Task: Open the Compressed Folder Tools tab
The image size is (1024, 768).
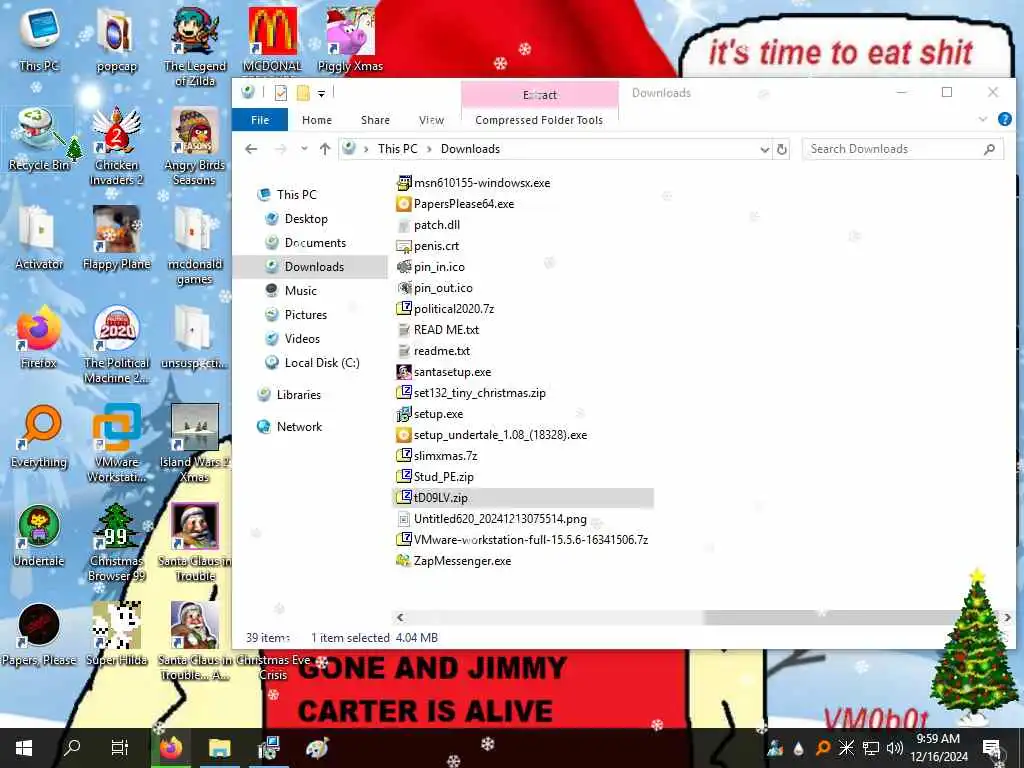Action: coord(539,120)
